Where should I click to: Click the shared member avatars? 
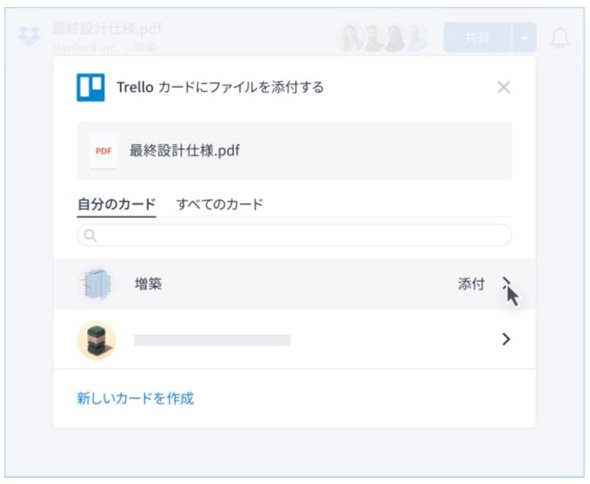(x=384, y=38)
